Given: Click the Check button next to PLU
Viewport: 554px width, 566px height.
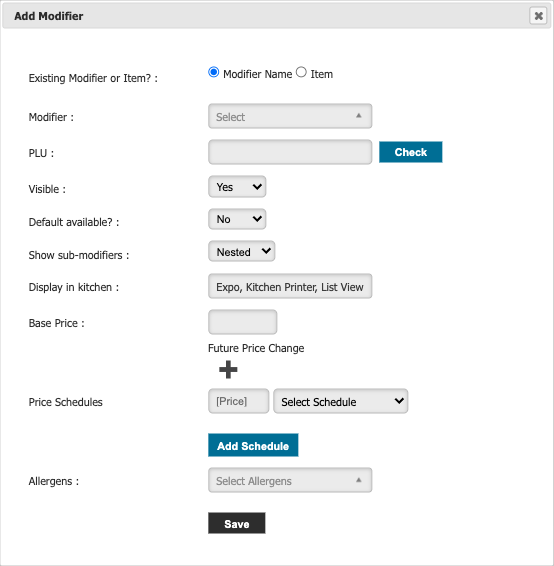Looking at the screenshot, I should pyautogui.click(x=410, y=152).
